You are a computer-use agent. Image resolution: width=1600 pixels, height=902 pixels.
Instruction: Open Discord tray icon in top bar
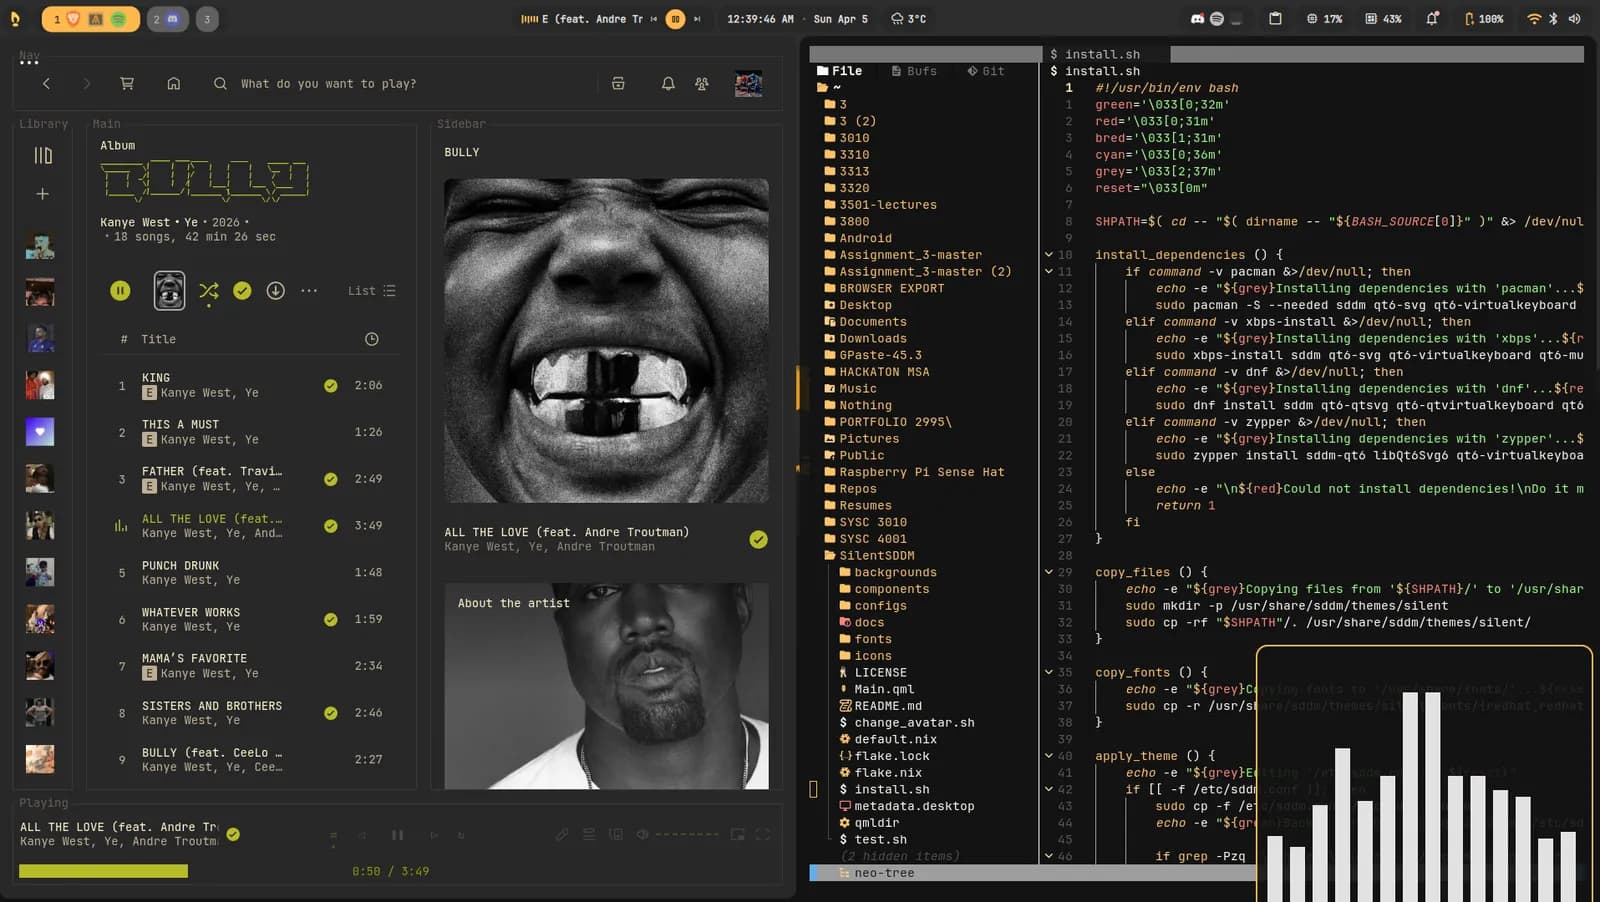point(1197,18)
